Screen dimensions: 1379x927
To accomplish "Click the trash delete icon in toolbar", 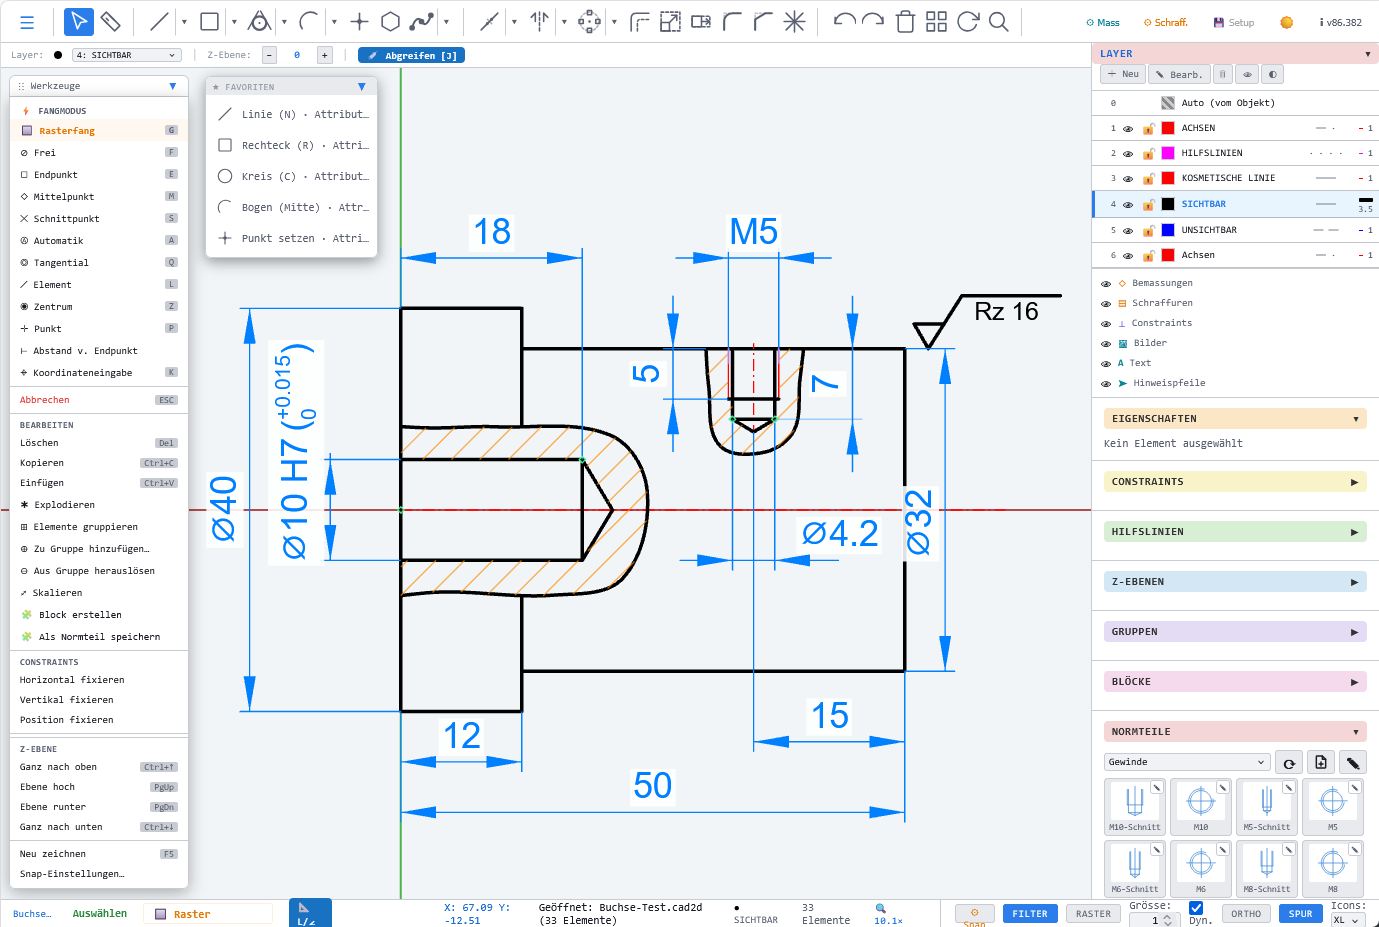I will (905, 21).
